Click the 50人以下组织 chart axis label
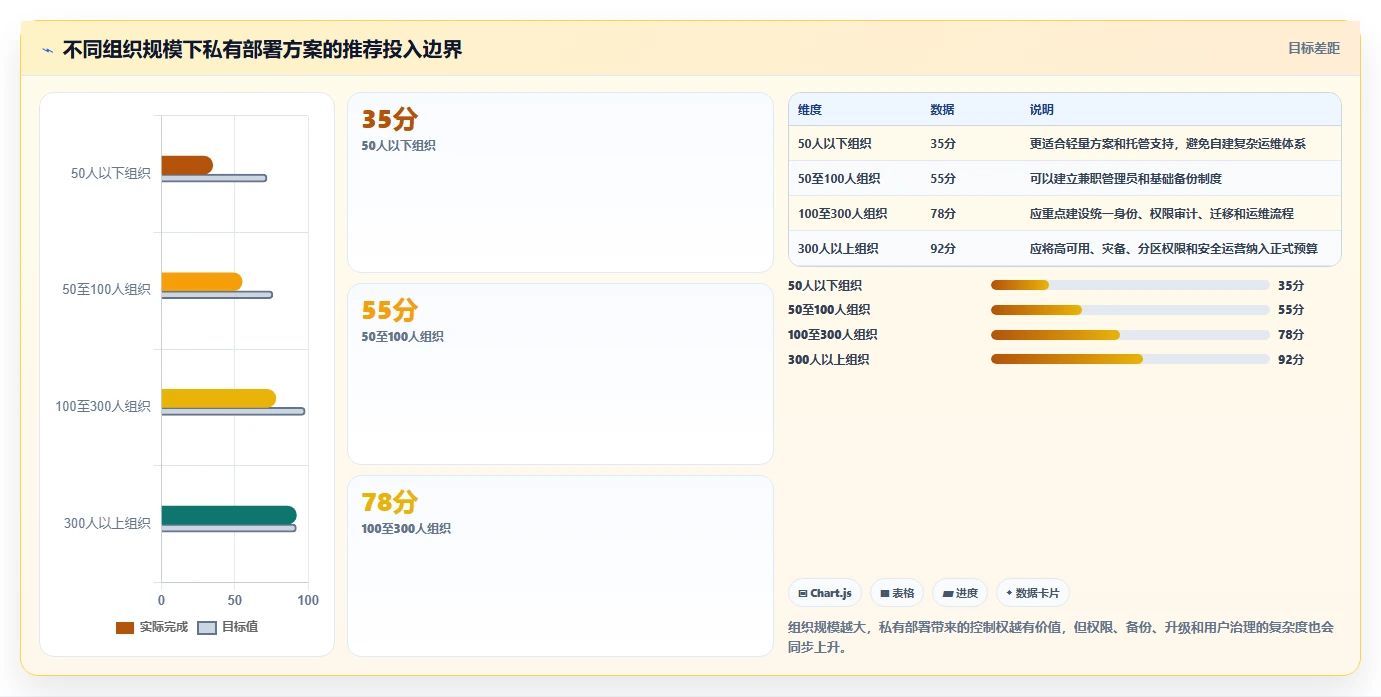Screen dimensions: 1381x697 click(x=110, y=173)
